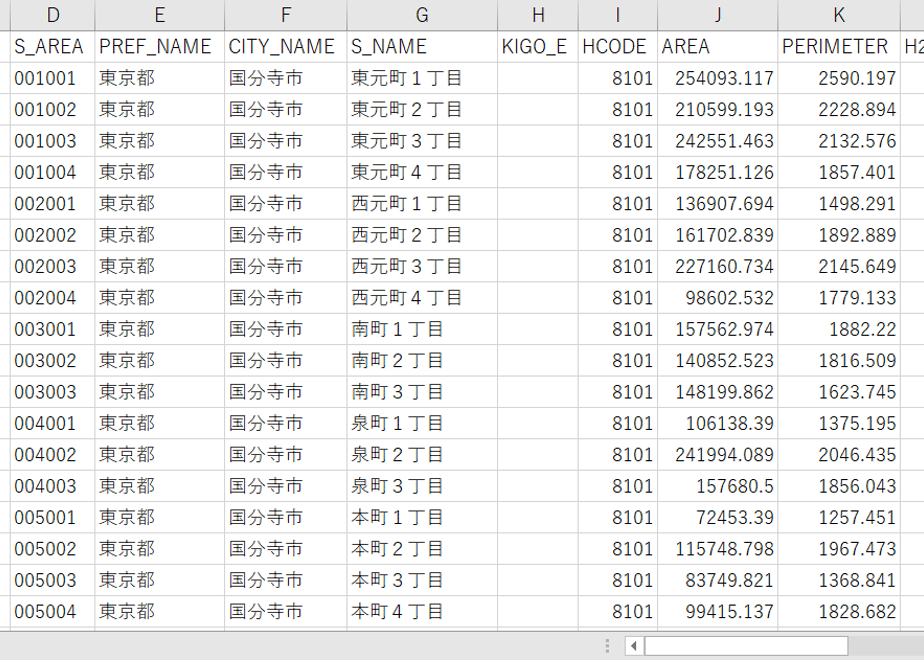Click PERIMETER value 1882.22

click(839, 329)
